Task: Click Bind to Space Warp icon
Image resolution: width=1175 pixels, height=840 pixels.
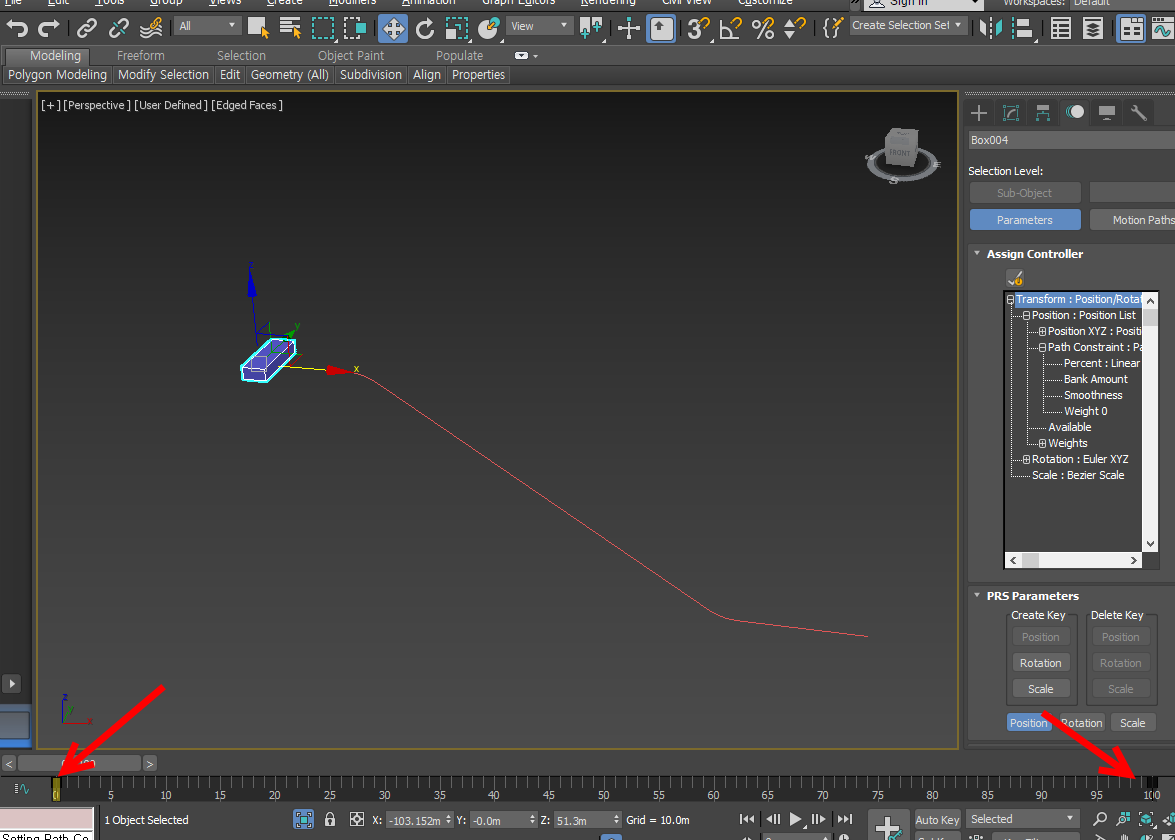Action: click(151, 28)
